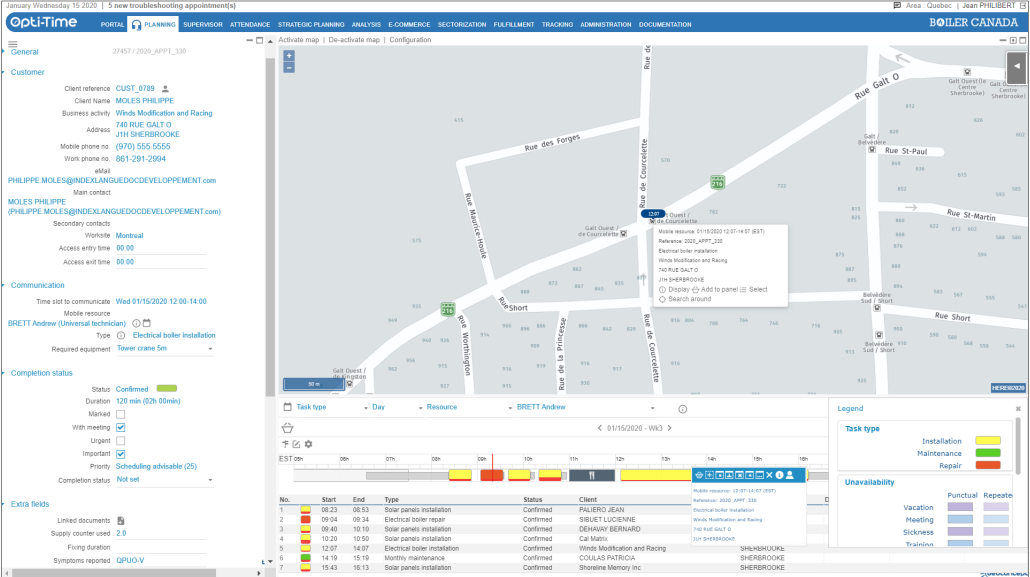Click Search around in map popup
The height and width of the screenshot is (577, 1030).
click(x=685, y=299)
